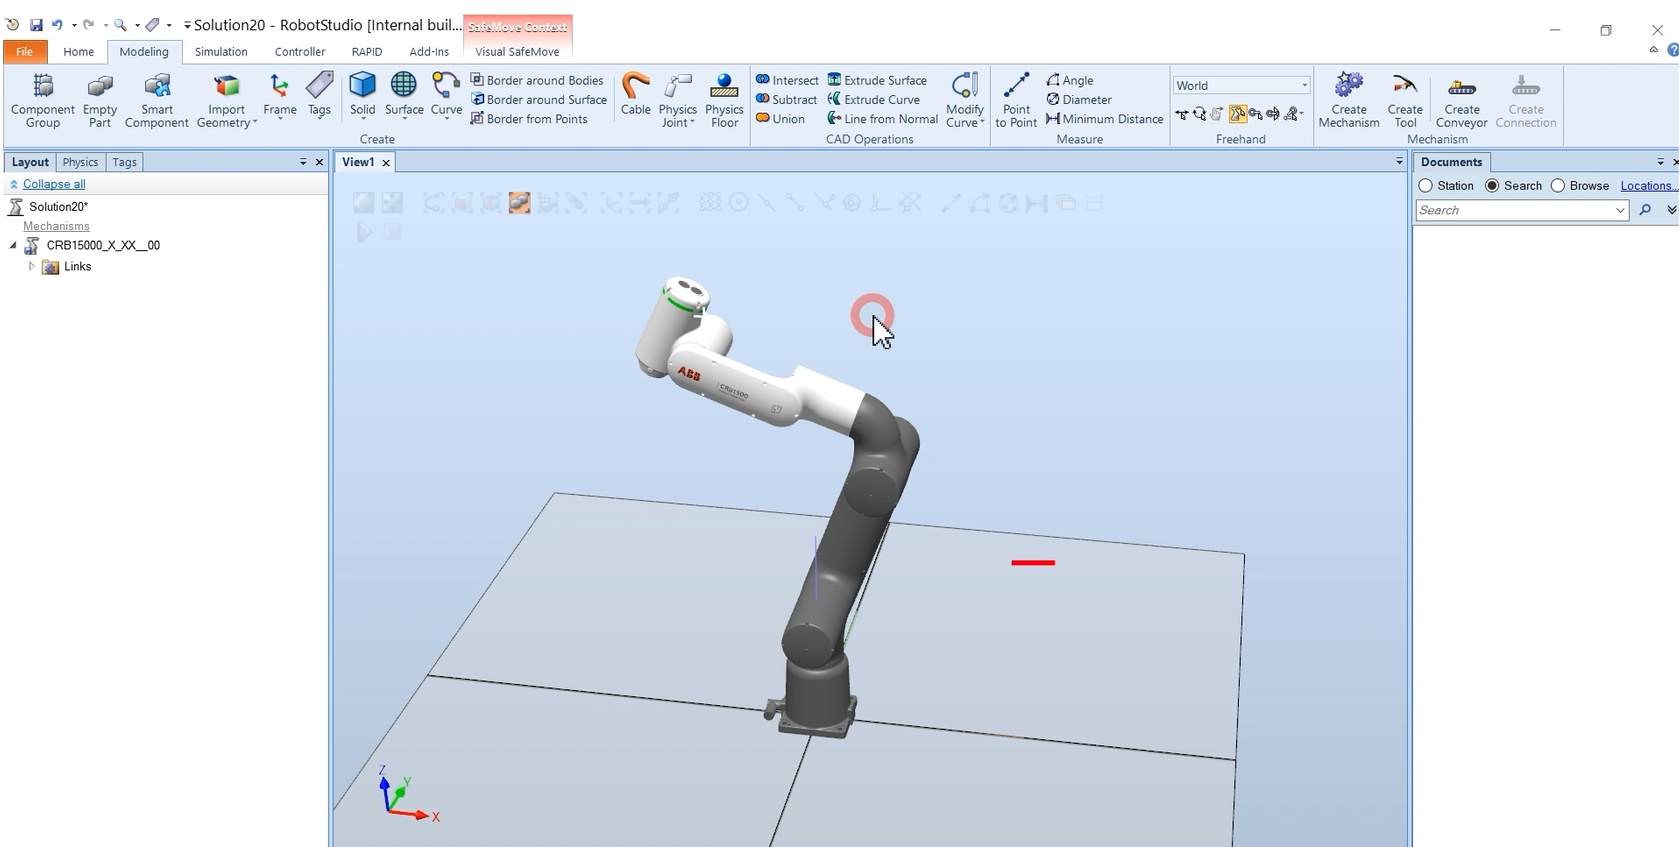Measure Point to Point distance
This screenshot has height=847, width=1680.
[1016, 100]
